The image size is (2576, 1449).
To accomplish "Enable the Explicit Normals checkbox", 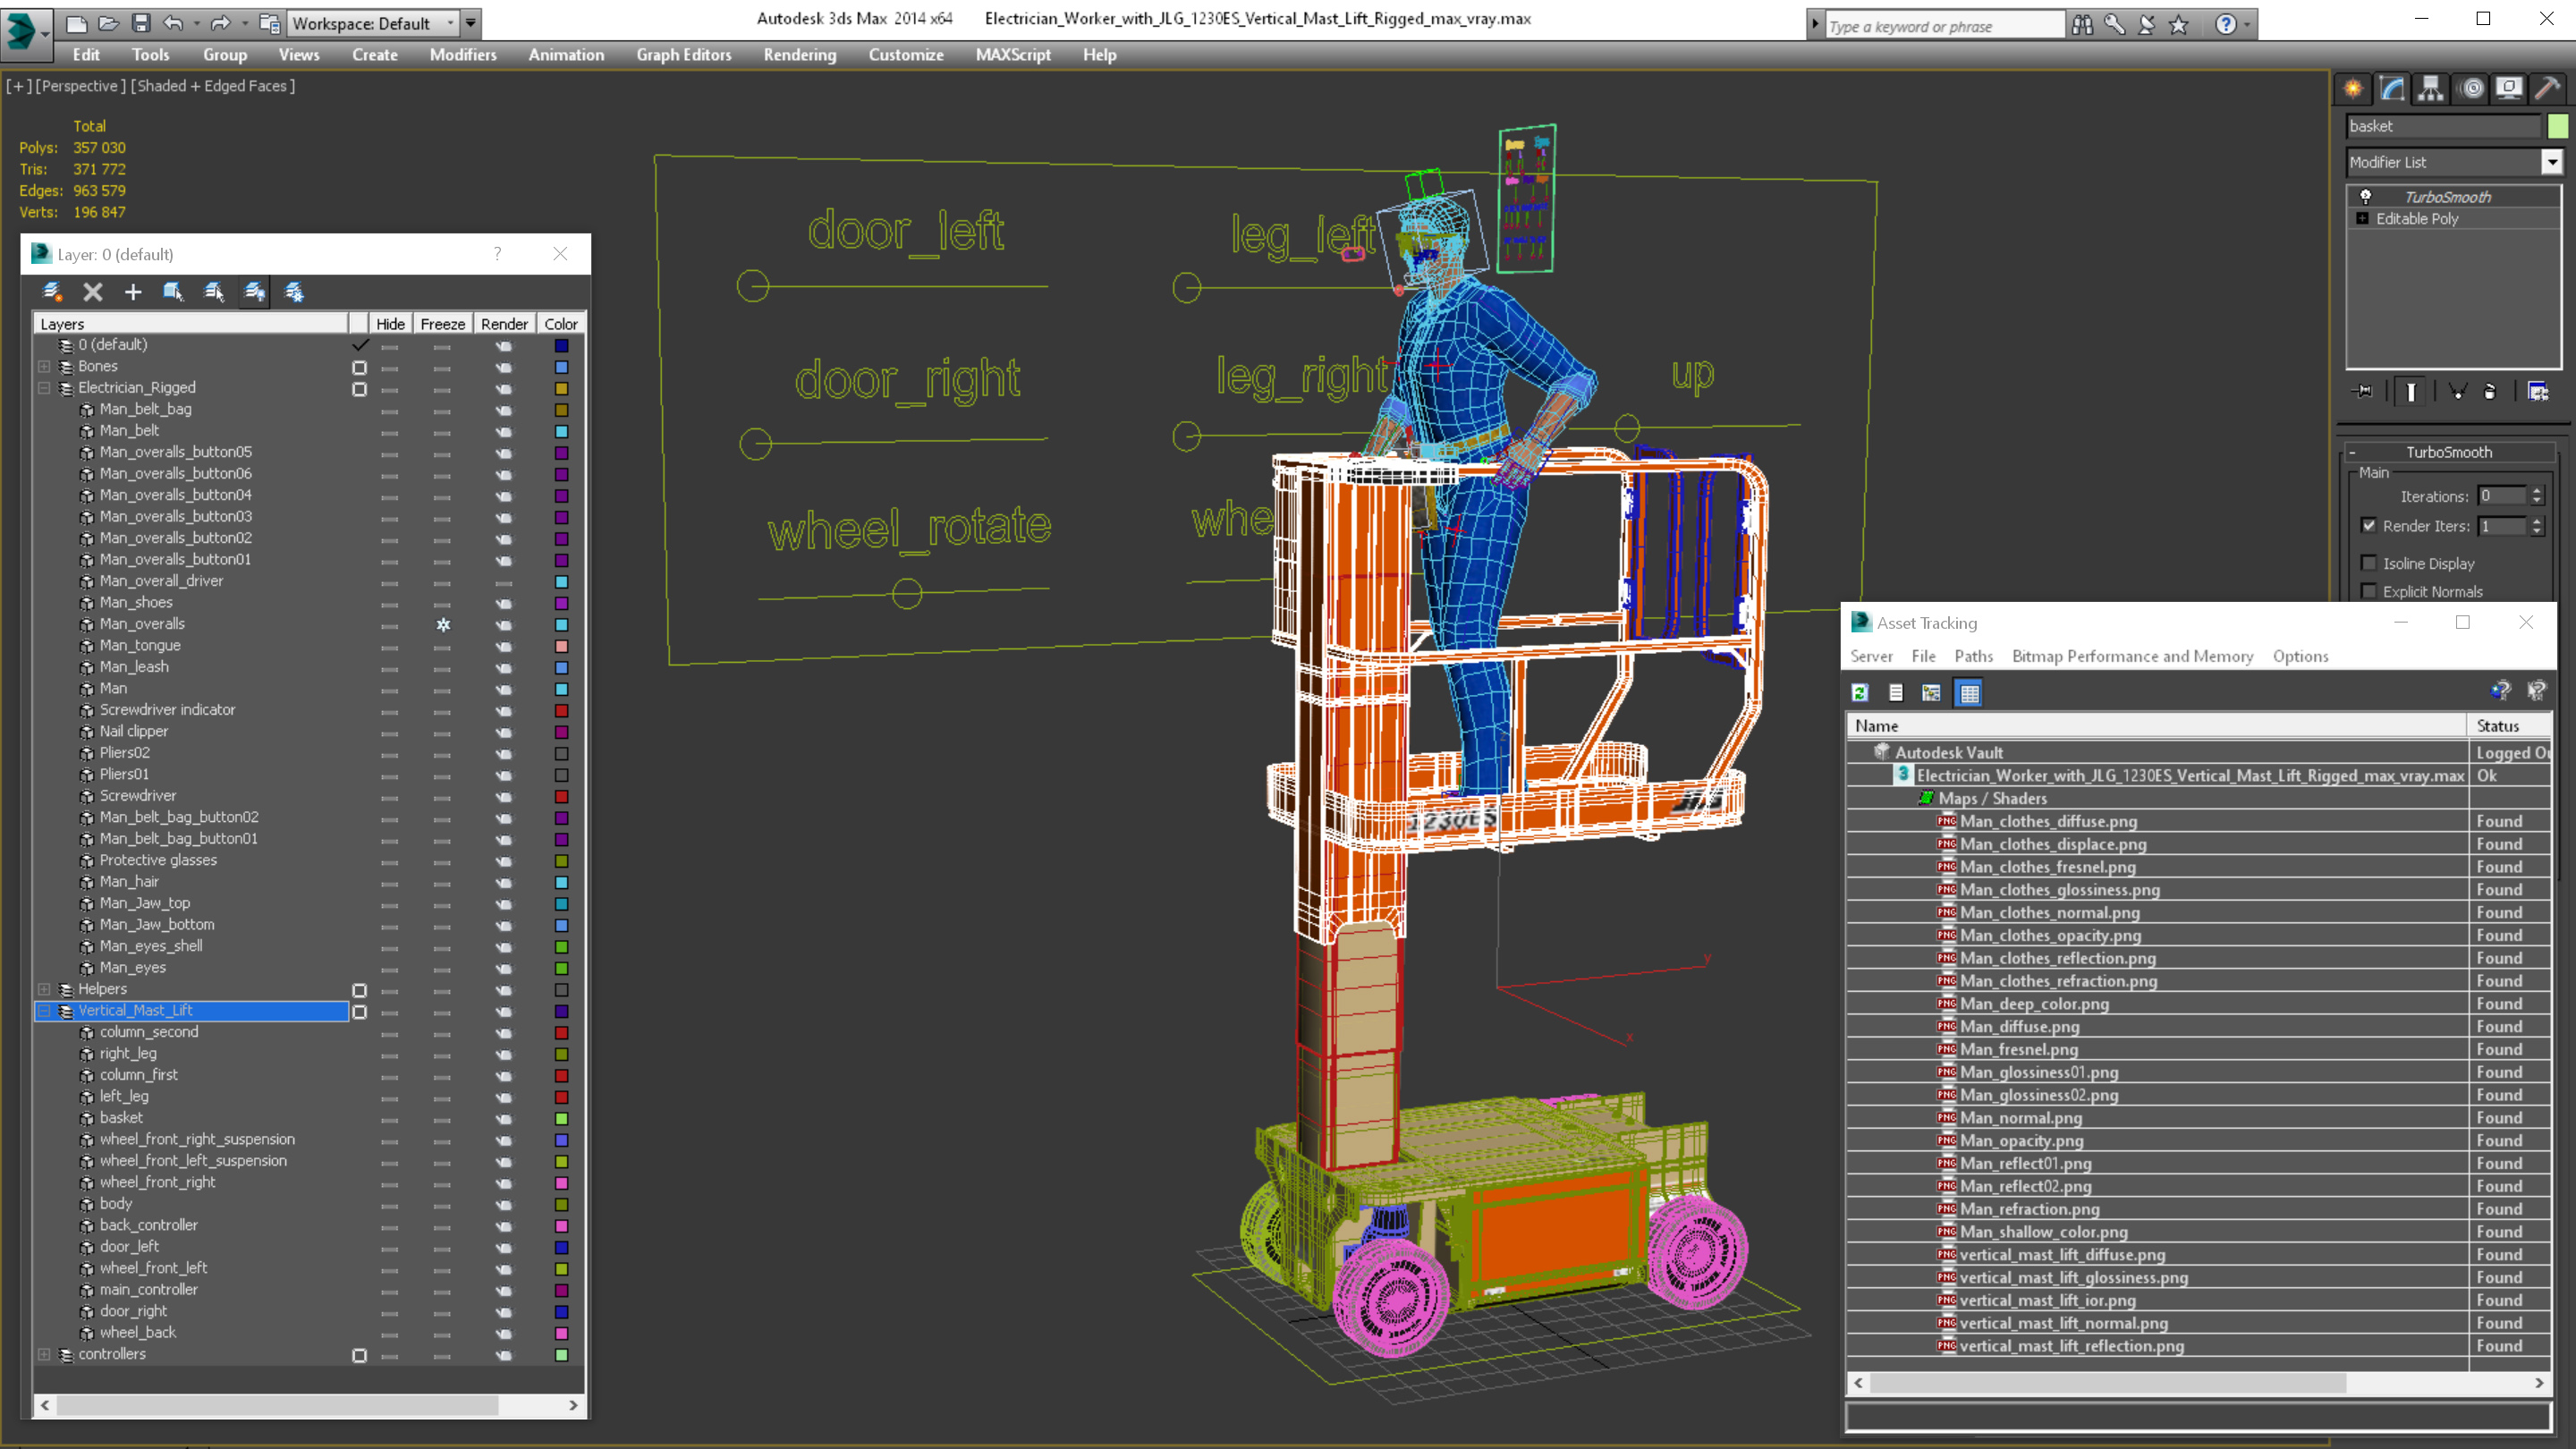I will click(x=2369, y=591).
